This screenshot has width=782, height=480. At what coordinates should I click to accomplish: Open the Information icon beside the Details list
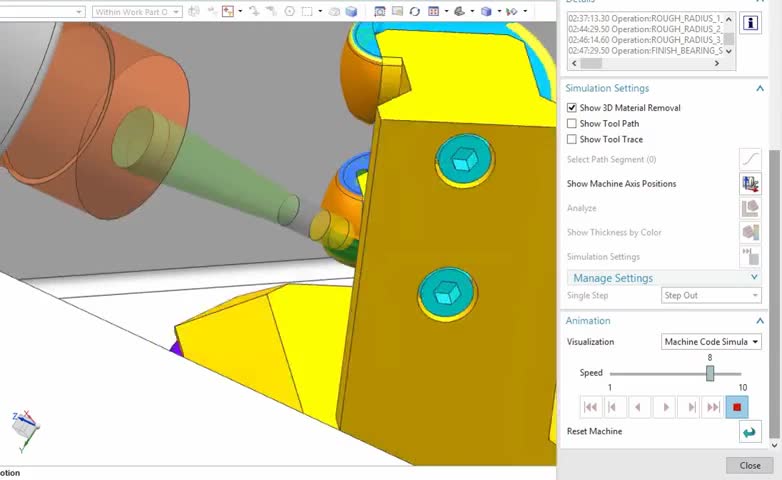(x=751, y=23)
